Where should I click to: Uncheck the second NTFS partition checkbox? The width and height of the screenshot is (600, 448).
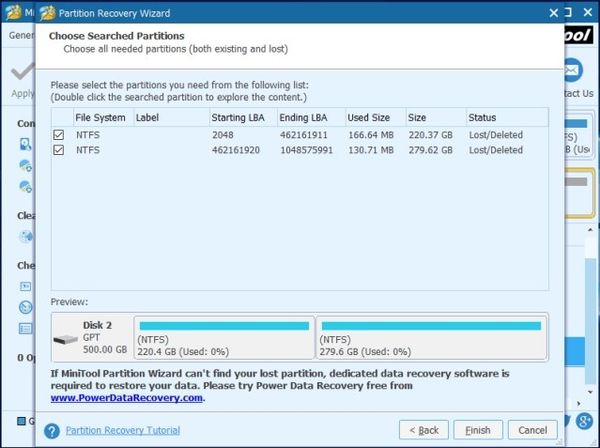point(59,151)
